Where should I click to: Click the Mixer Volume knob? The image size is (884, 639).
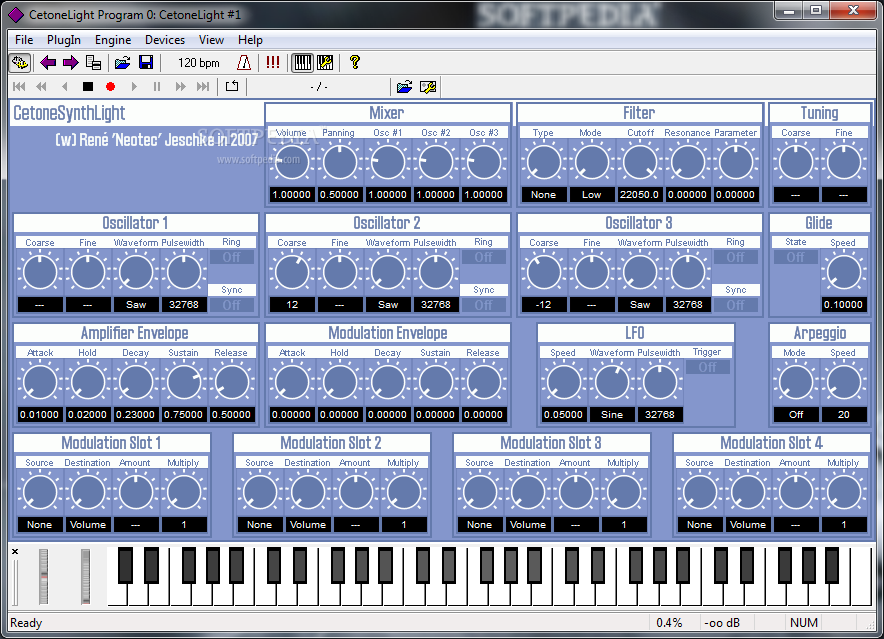[292, 162]
